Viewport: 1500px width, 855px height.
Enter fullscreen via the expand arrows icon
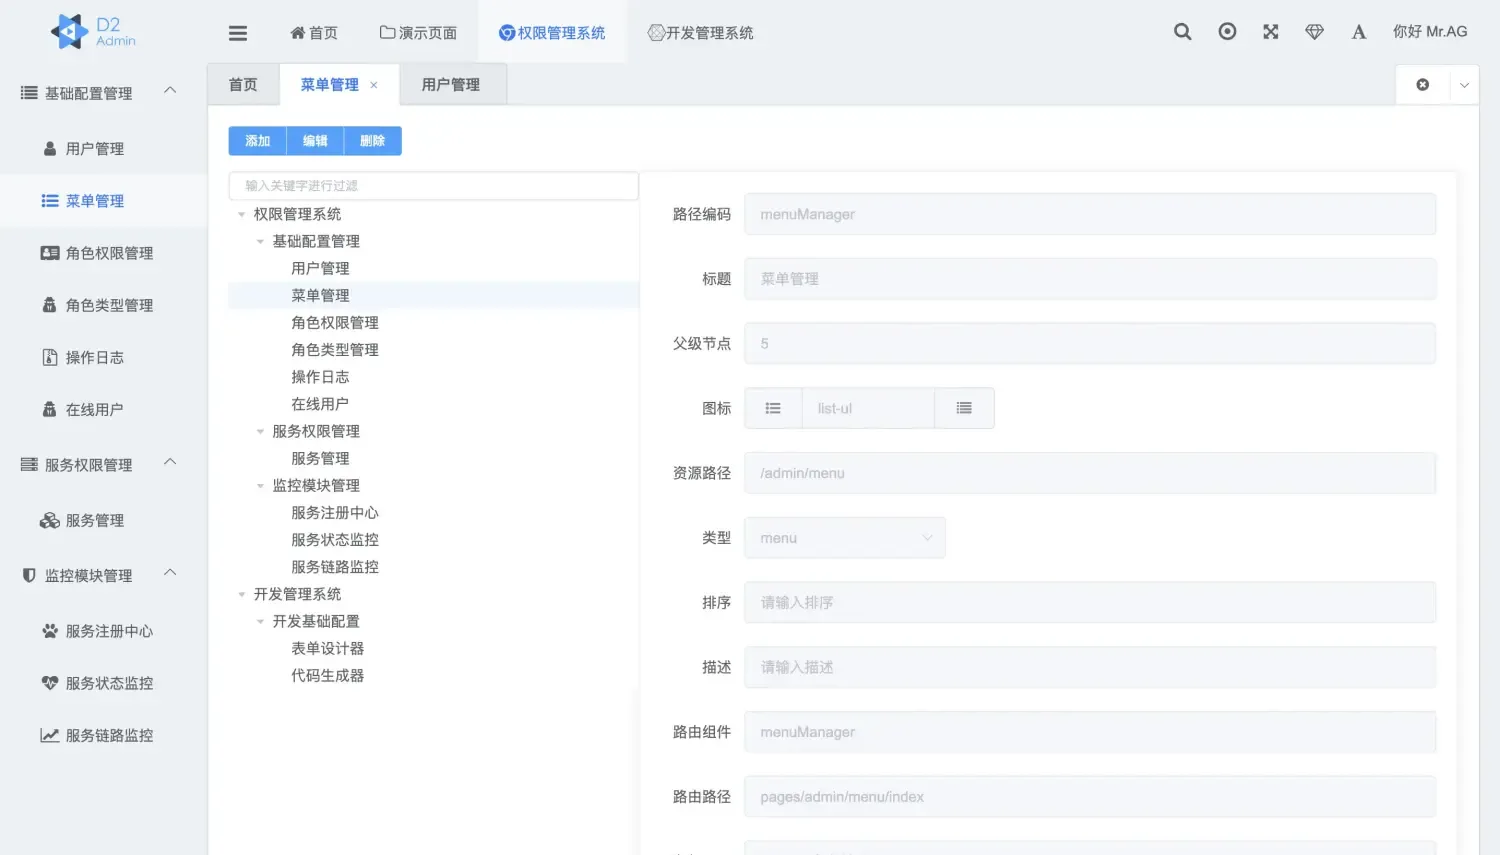point(1270,31)
